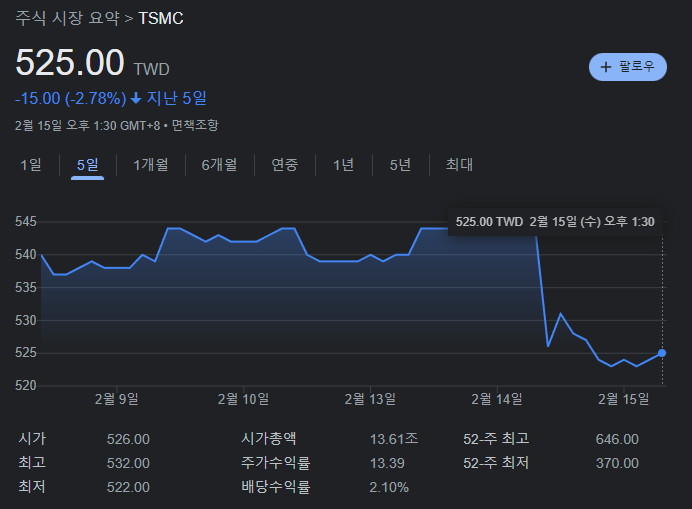The height and width of the screenshot is (509, 692).
Task: Click the 시가총액 market cap label
Action: pos(268,439)
